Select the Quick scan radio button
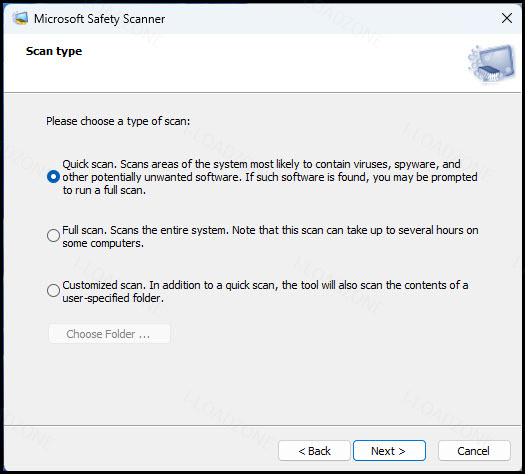The height and width of the screenshot is (474, 525). [53, 177]
